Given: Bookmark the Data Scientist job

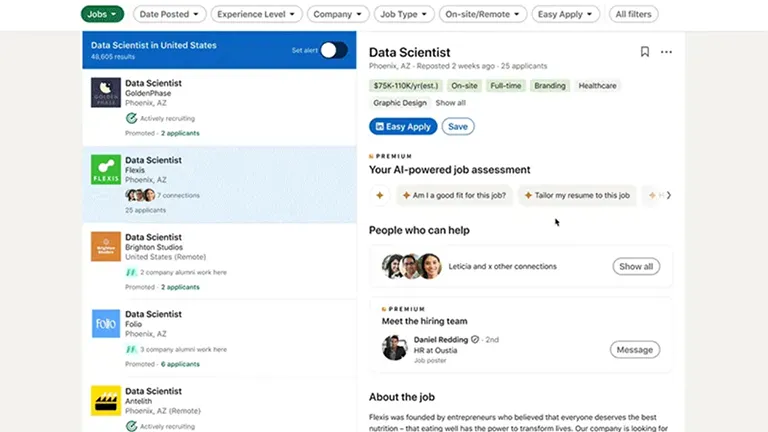Looking at the screenshot, I should [x=645, y=51].
